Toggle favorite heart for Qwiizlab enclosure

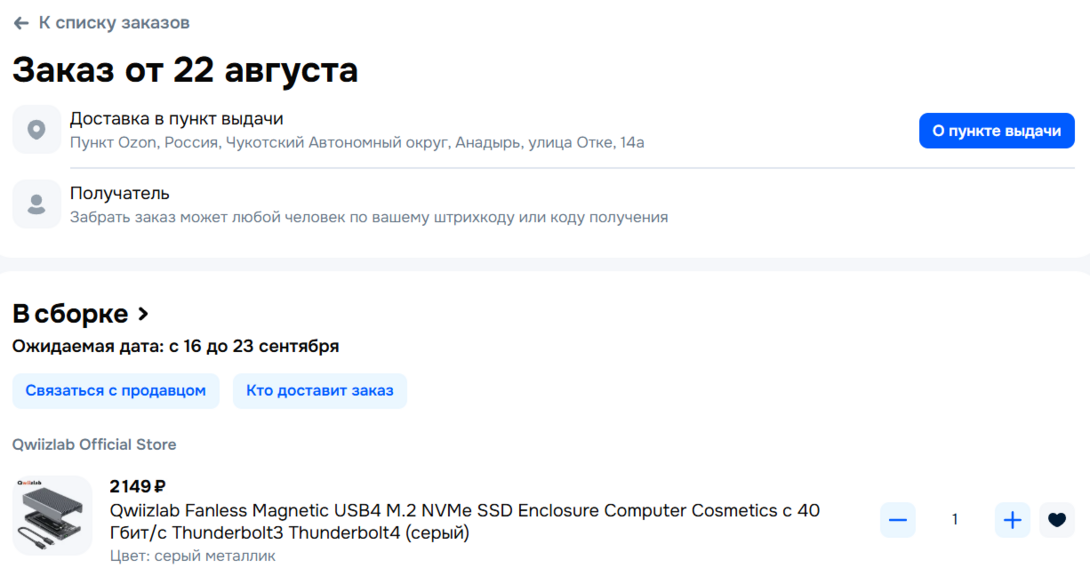coord(1057,520)
